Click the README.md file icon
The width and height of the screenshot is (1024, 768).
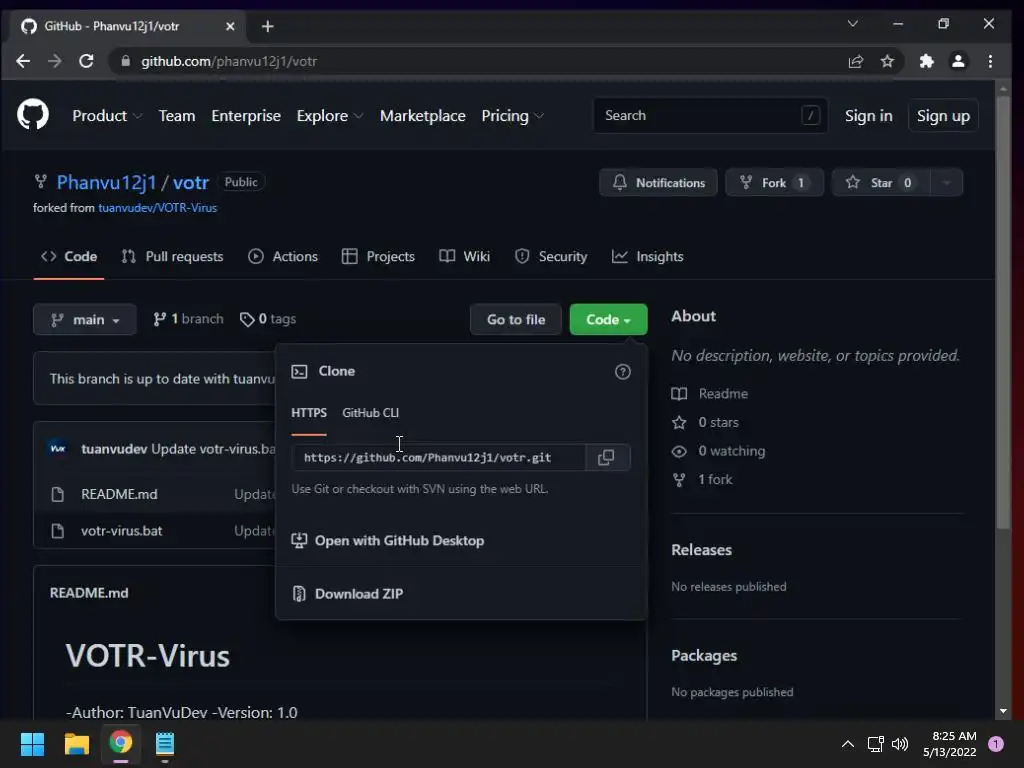click(x=57, y=494)
